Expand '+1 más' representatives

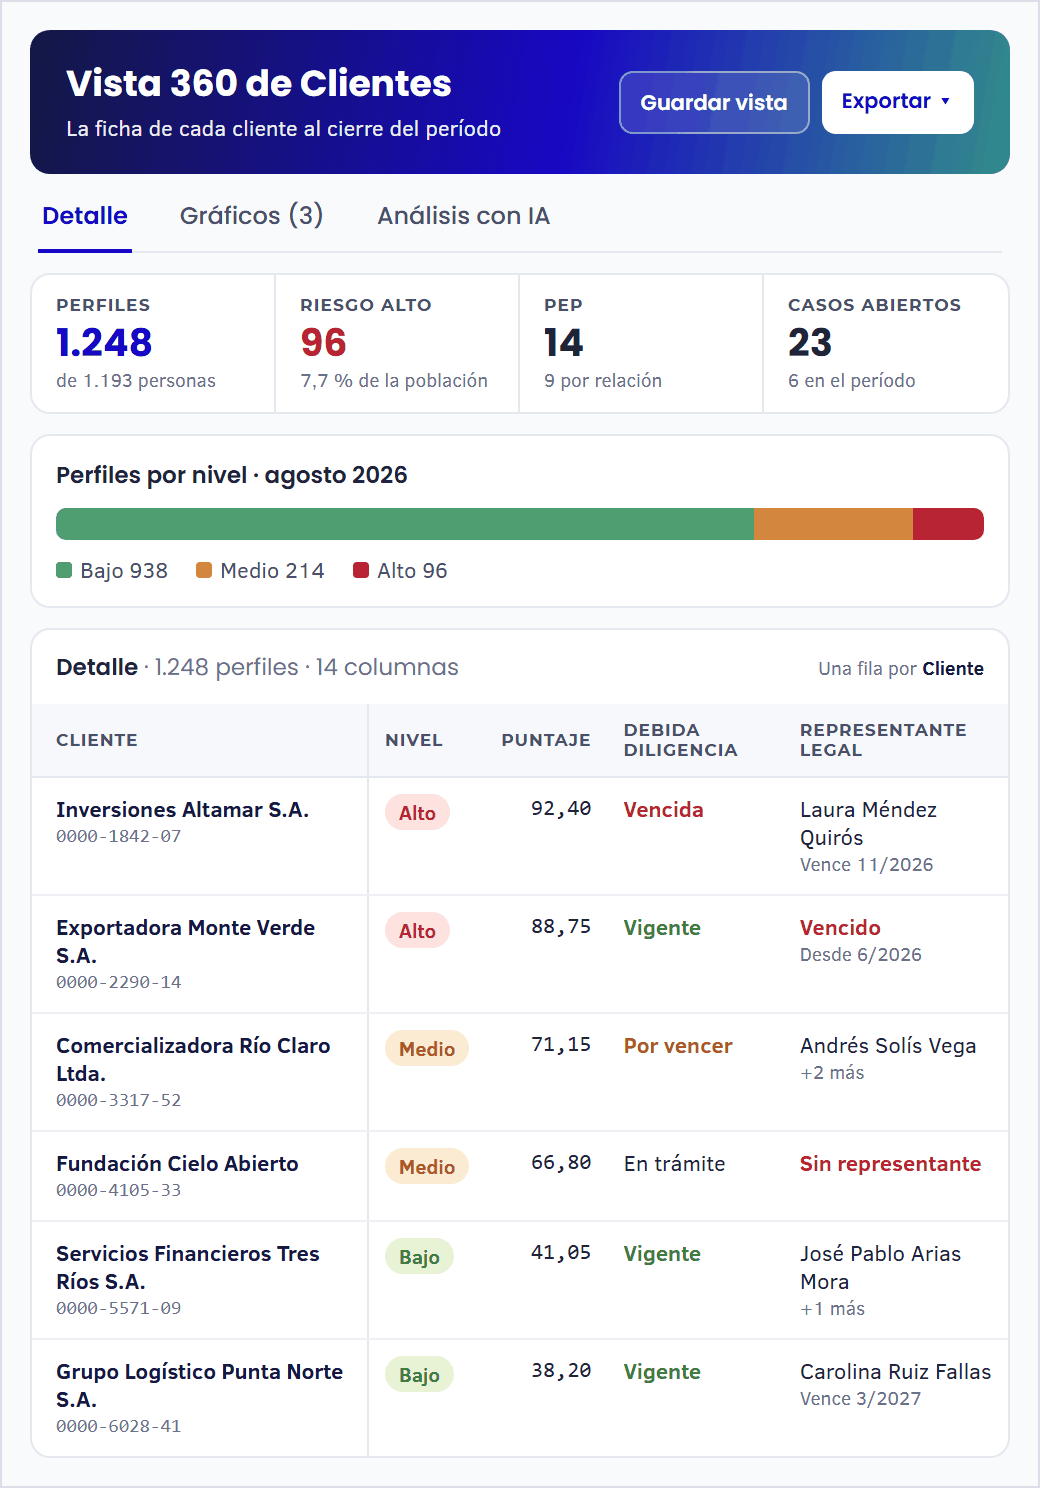coord(832,1309)
